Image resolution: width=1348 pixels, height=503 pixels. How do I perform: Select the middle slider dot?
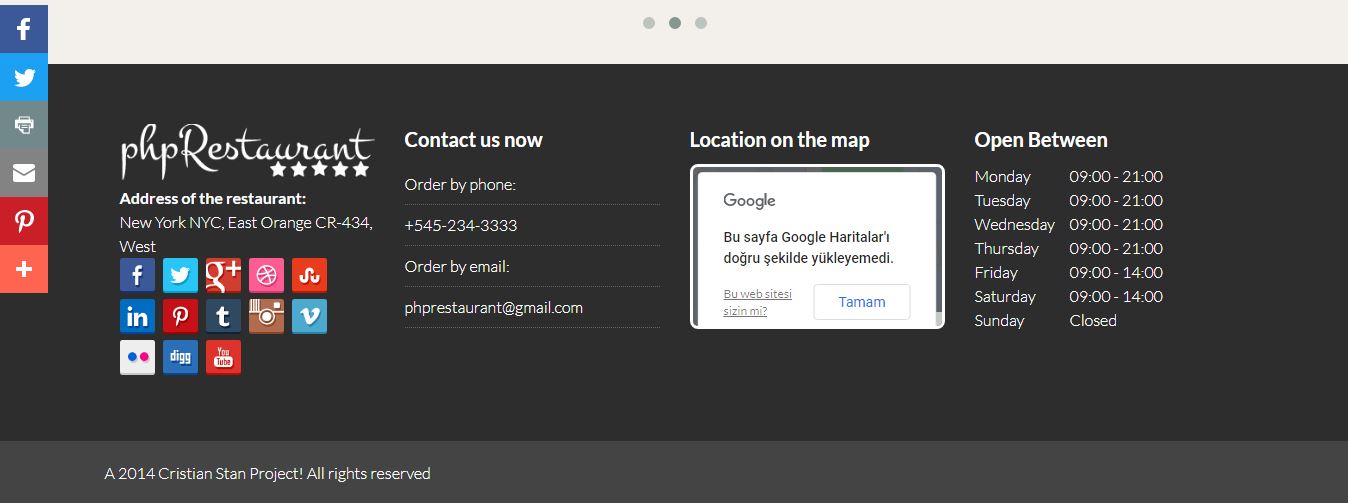tap(675, 23)
